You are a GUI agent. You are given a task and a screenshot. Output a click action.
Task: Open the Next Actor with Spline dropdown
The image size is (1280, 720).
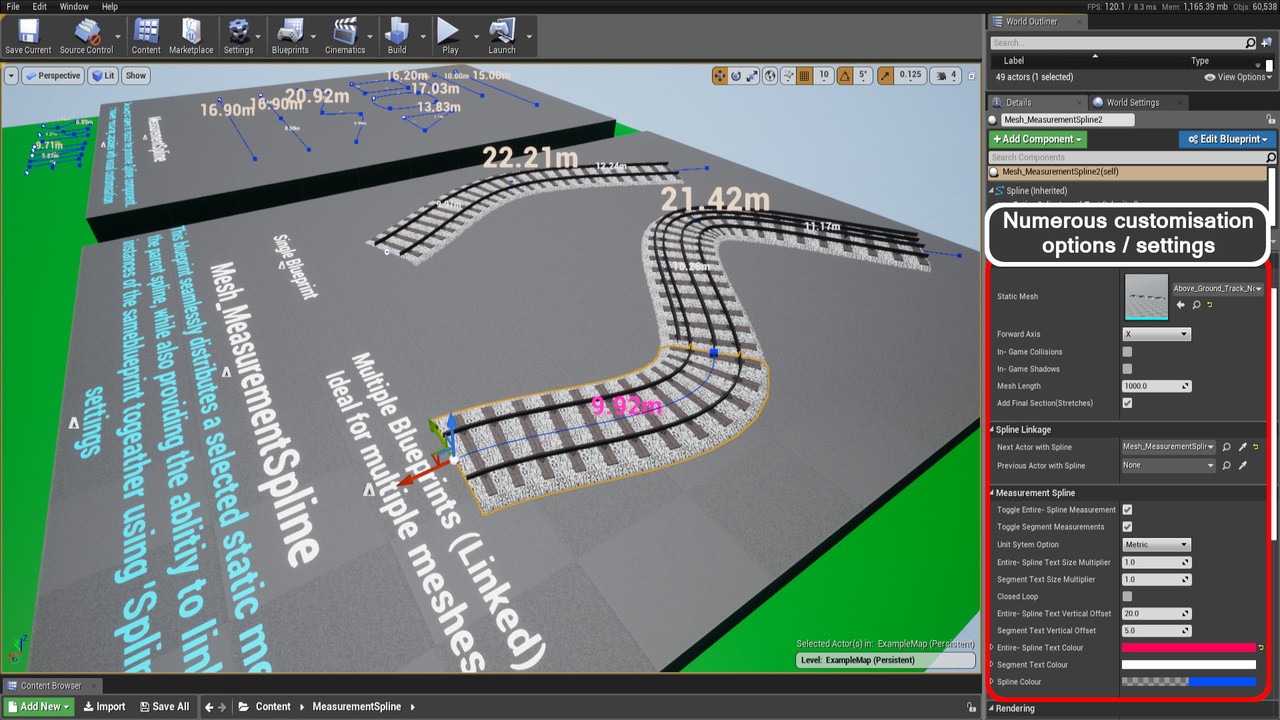tap(1169, 447)
